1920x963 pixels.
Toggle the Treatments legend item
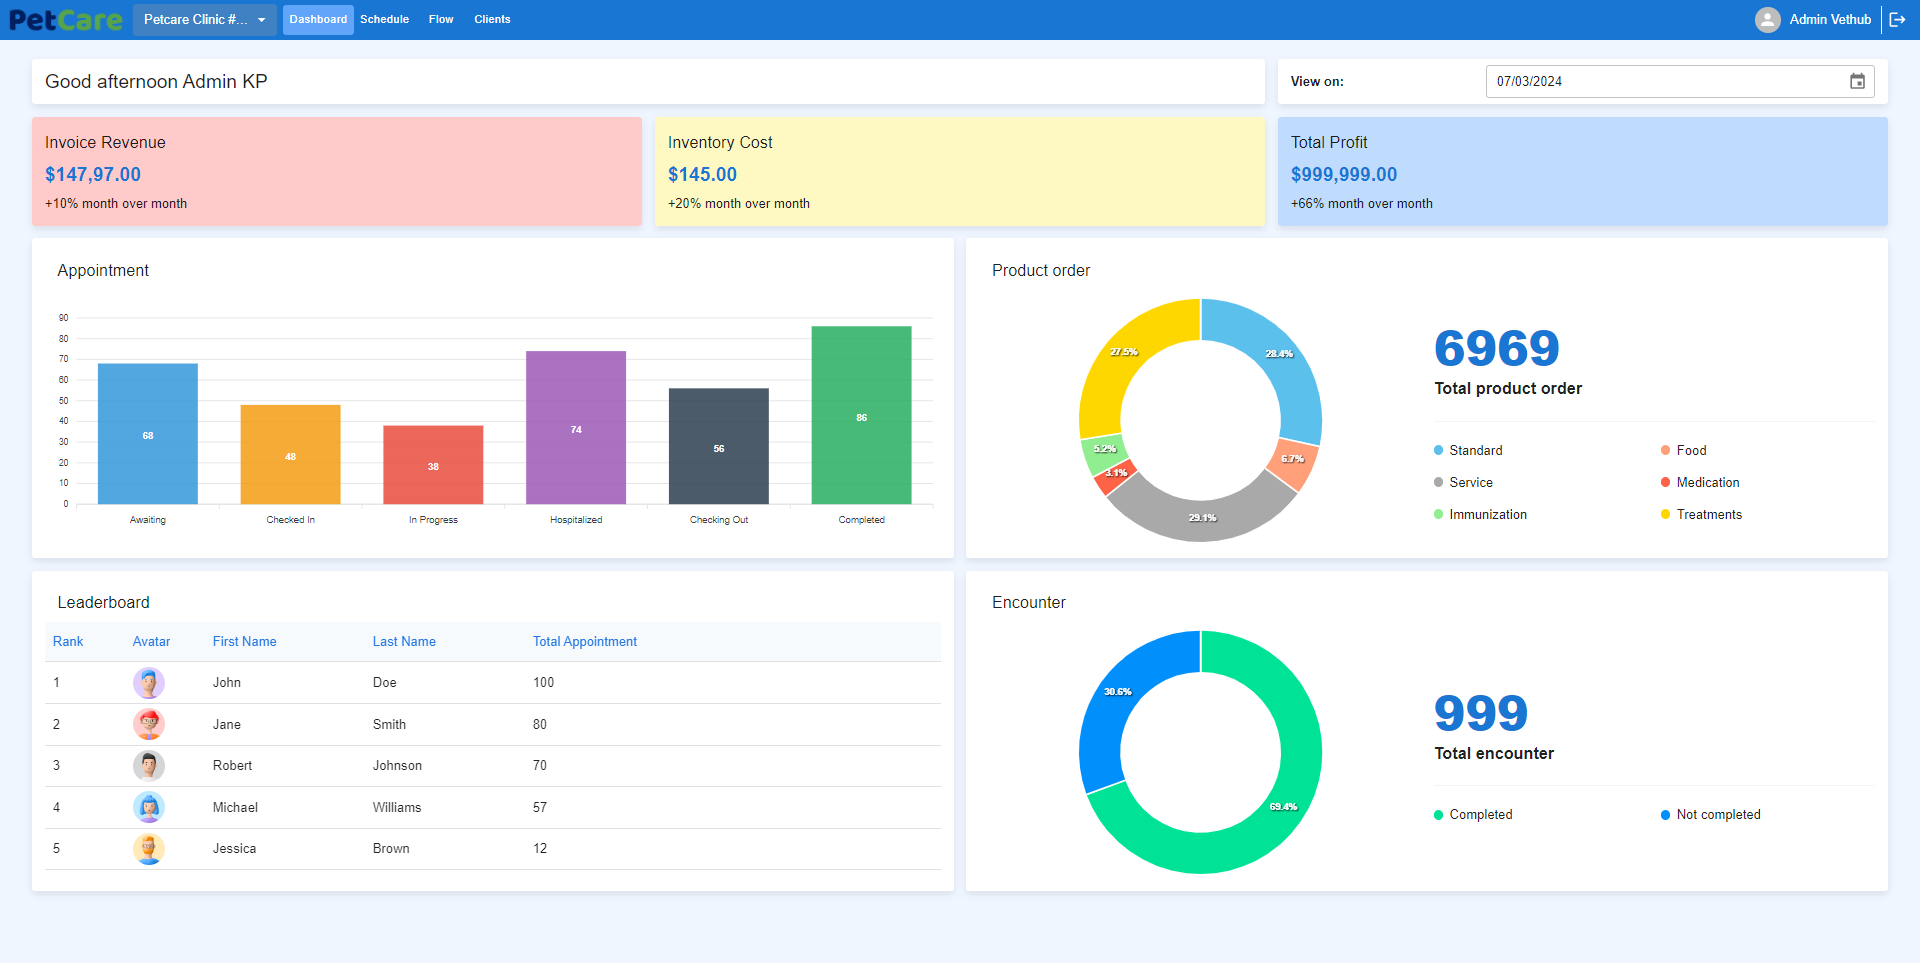[x=1701, y=515]
